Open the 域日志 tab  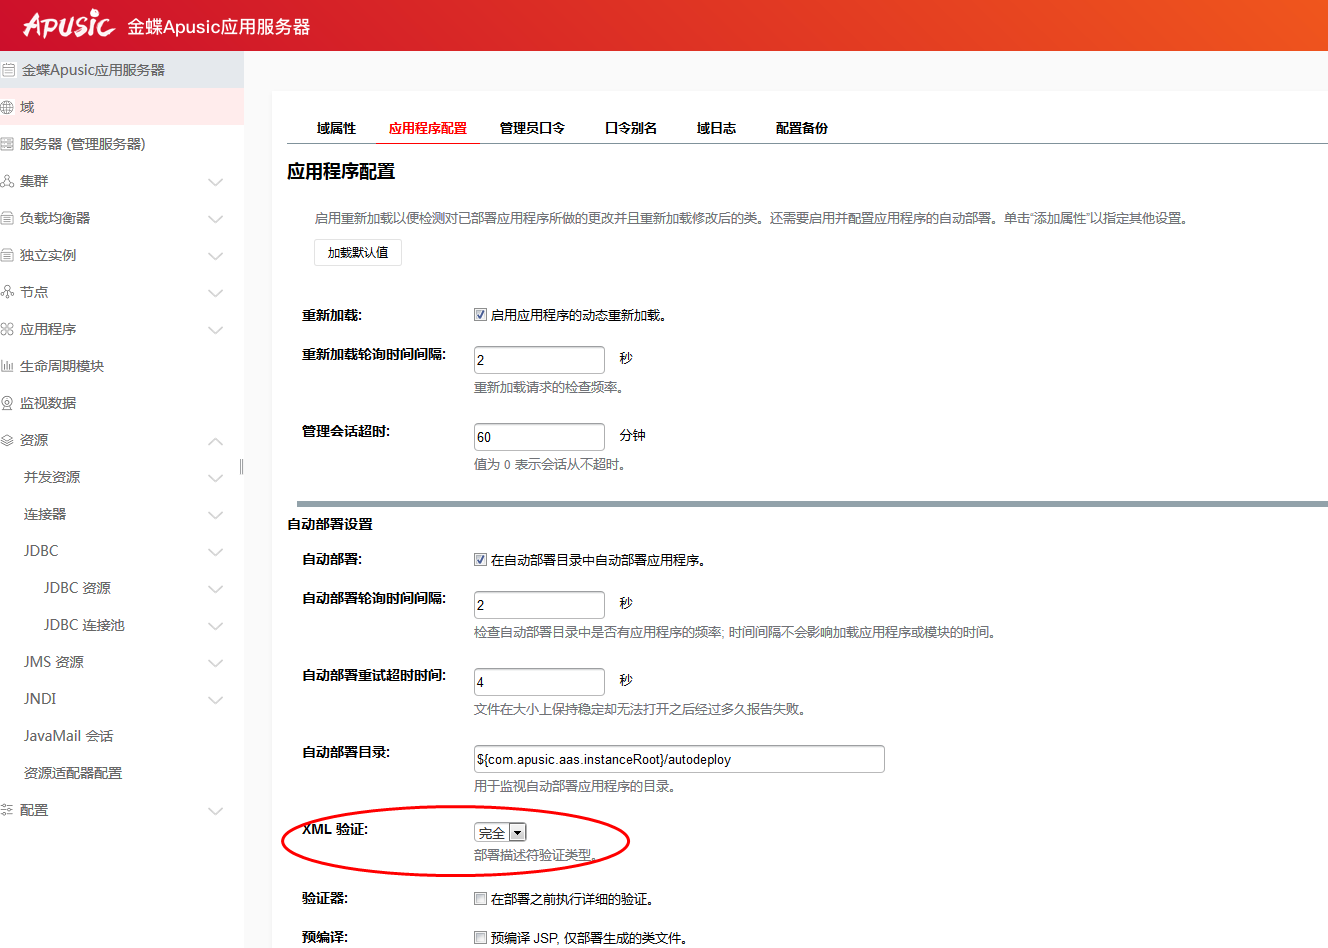click(716, 128)
